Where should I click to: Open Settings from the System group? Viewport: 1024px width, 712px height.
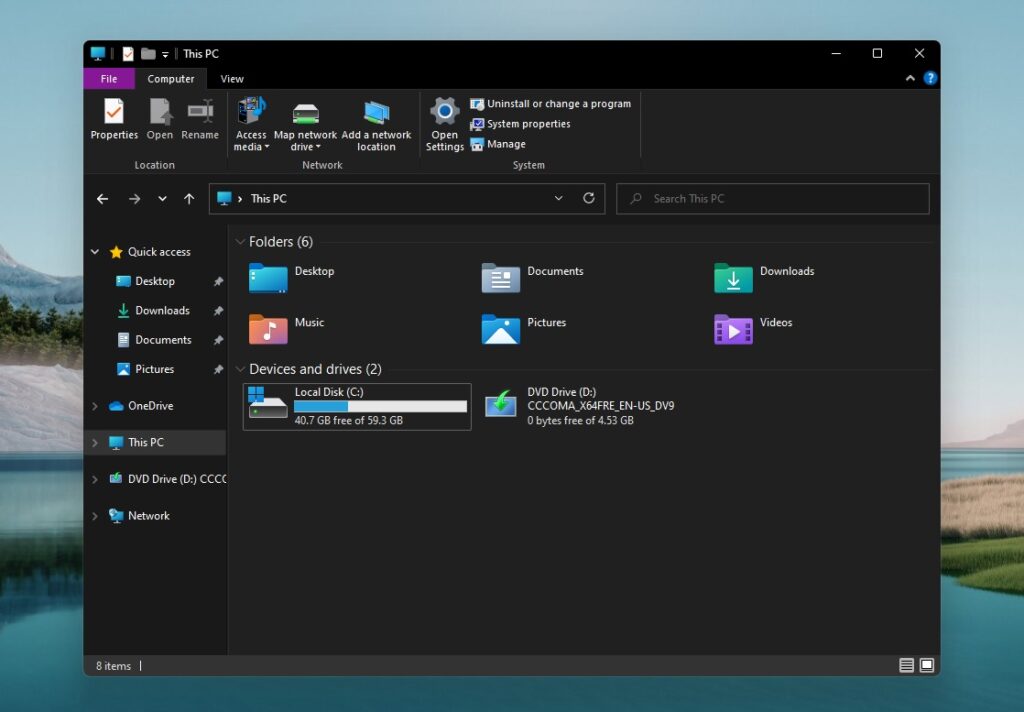443,122
